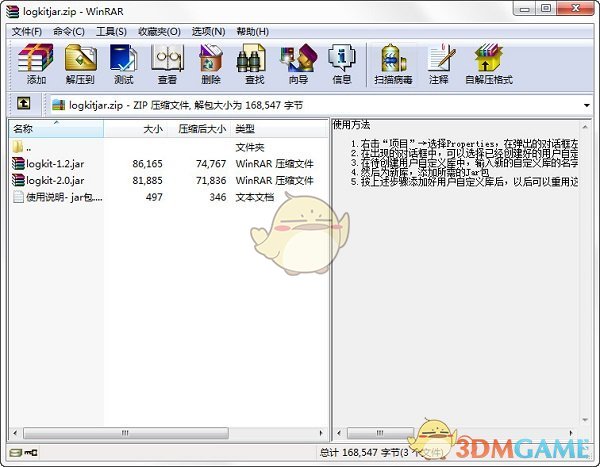Sort by the 大小 column header

(135, 129)
